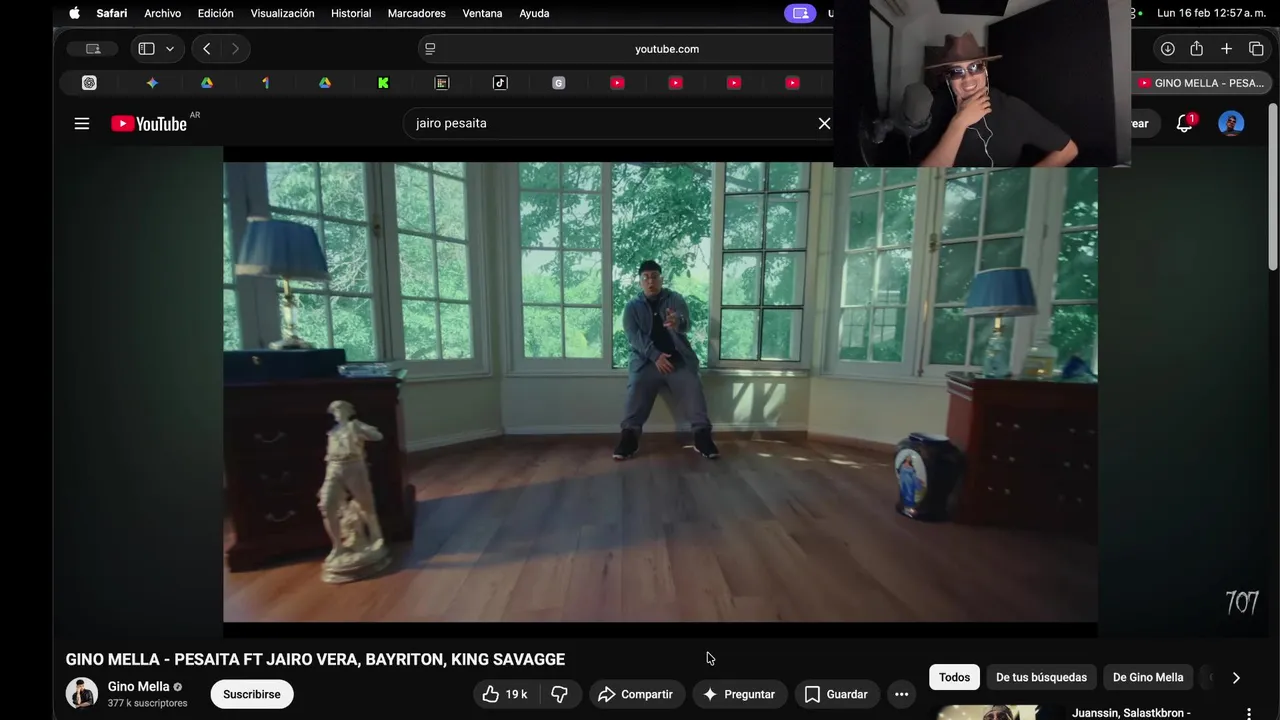The image size is (1280, 720).
Task: Like the video with thumbs up
Action: pos(505,694)
